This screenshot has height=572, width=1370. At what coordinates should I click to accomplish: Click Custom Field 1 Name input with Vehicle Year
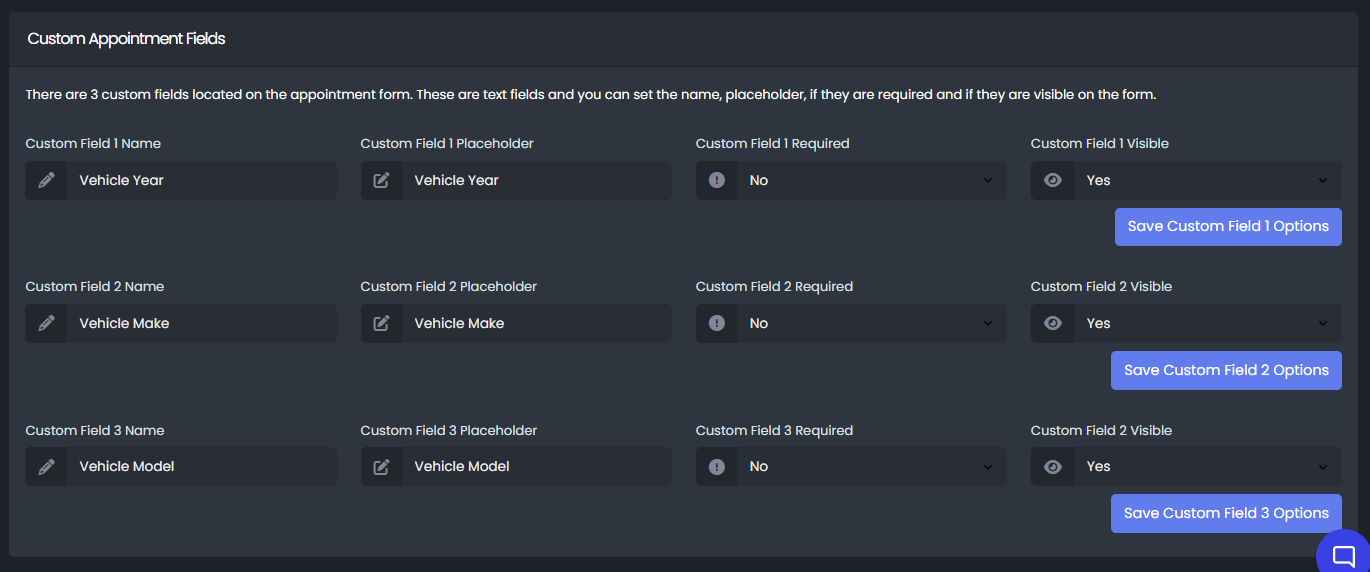click(x=200, y=180)
